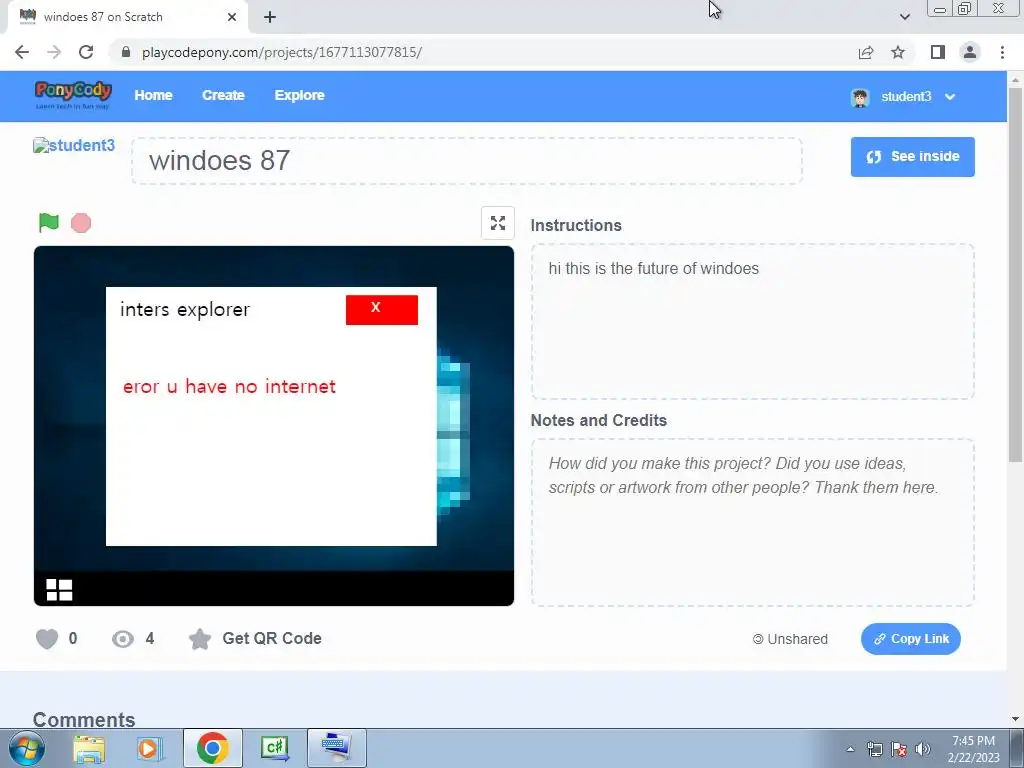The width and height of the screenshot is (1024, 768).
Task: Open a new browser tab
Action: point(270,18)
